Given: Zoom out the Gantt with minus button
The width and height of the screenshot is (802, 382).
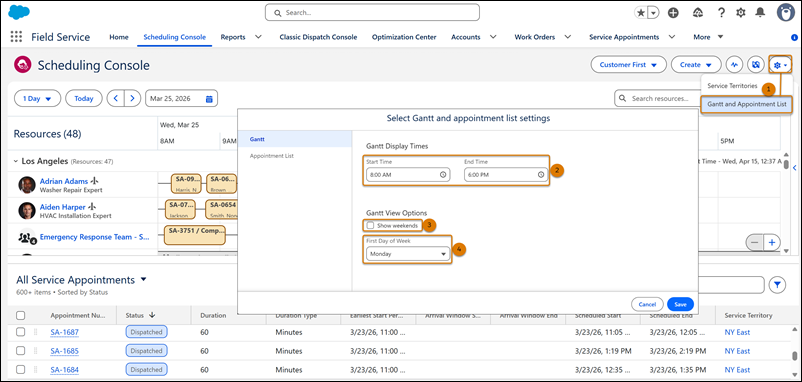Looking at the screenshot, I should (x=755, y=242).
